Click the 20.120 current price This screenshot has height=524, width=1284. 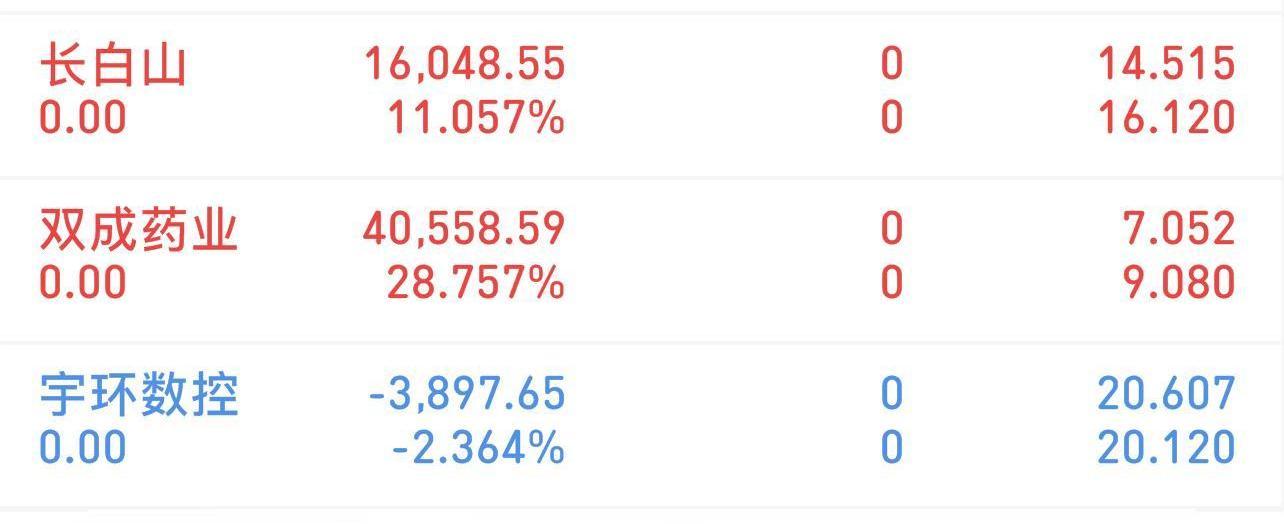pos(1167,446)
